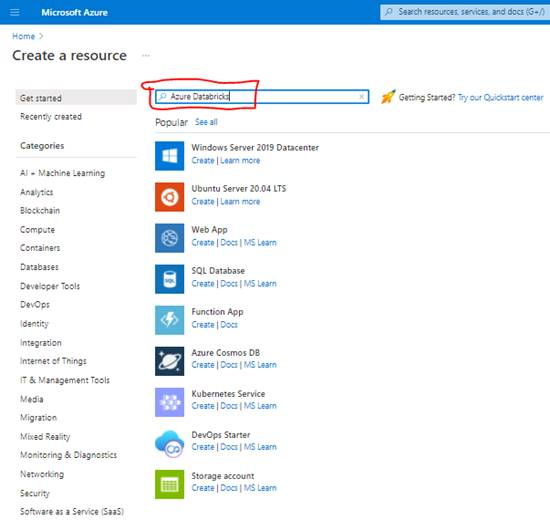Click the Windows Server 2019 Datacenter icon

tap(169, 156)
